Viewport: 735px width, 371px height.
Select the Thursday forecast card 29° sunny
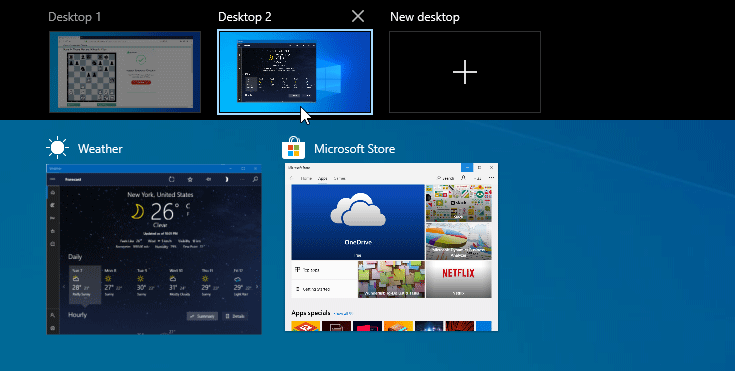[x=211, y=283]
